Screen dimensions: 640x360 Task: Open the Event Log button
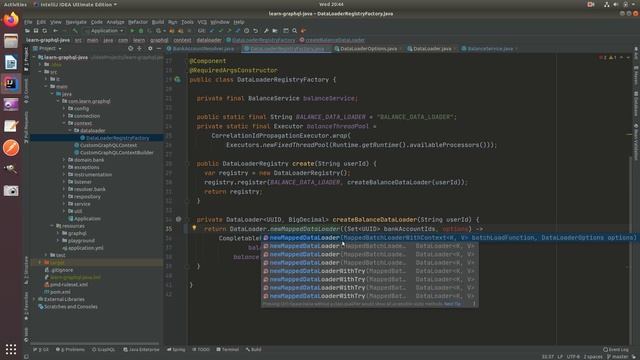(x=616, y=349)
